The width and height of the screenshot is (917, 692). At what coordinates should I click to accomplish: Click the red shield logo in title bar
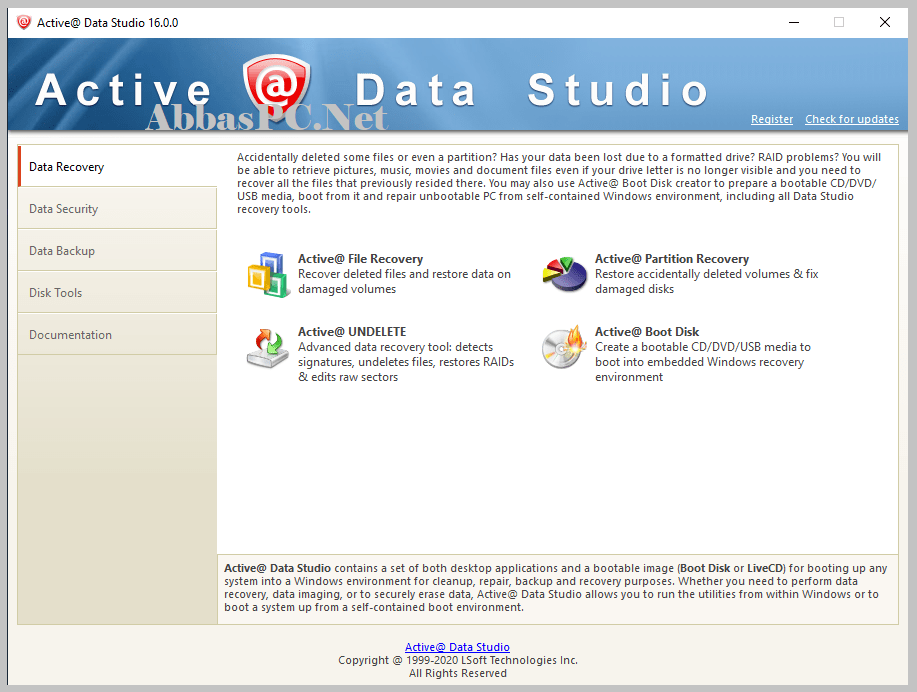pyautogui.click(x=23, y=22)
